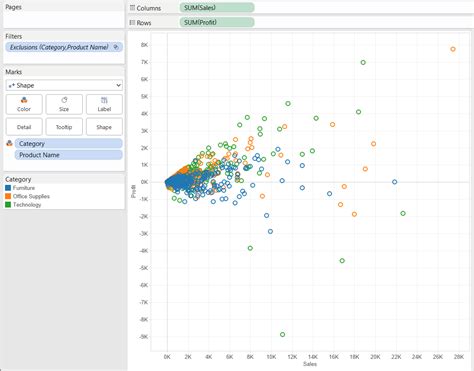Open the Shape mark type dropdown
The height and width of the screenshot is (371, 474).
64,85
